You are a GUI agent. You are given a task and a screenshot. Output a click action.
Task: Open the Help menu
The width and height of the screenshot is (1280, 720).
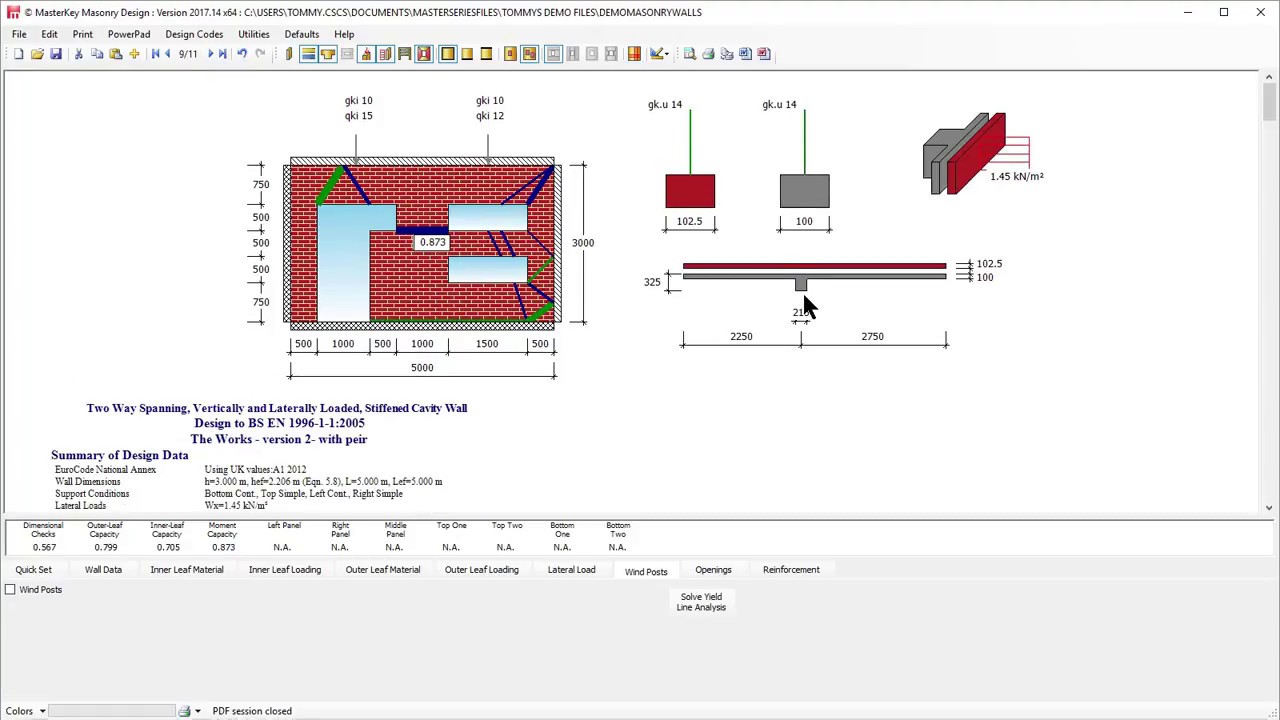pos(344,34)
